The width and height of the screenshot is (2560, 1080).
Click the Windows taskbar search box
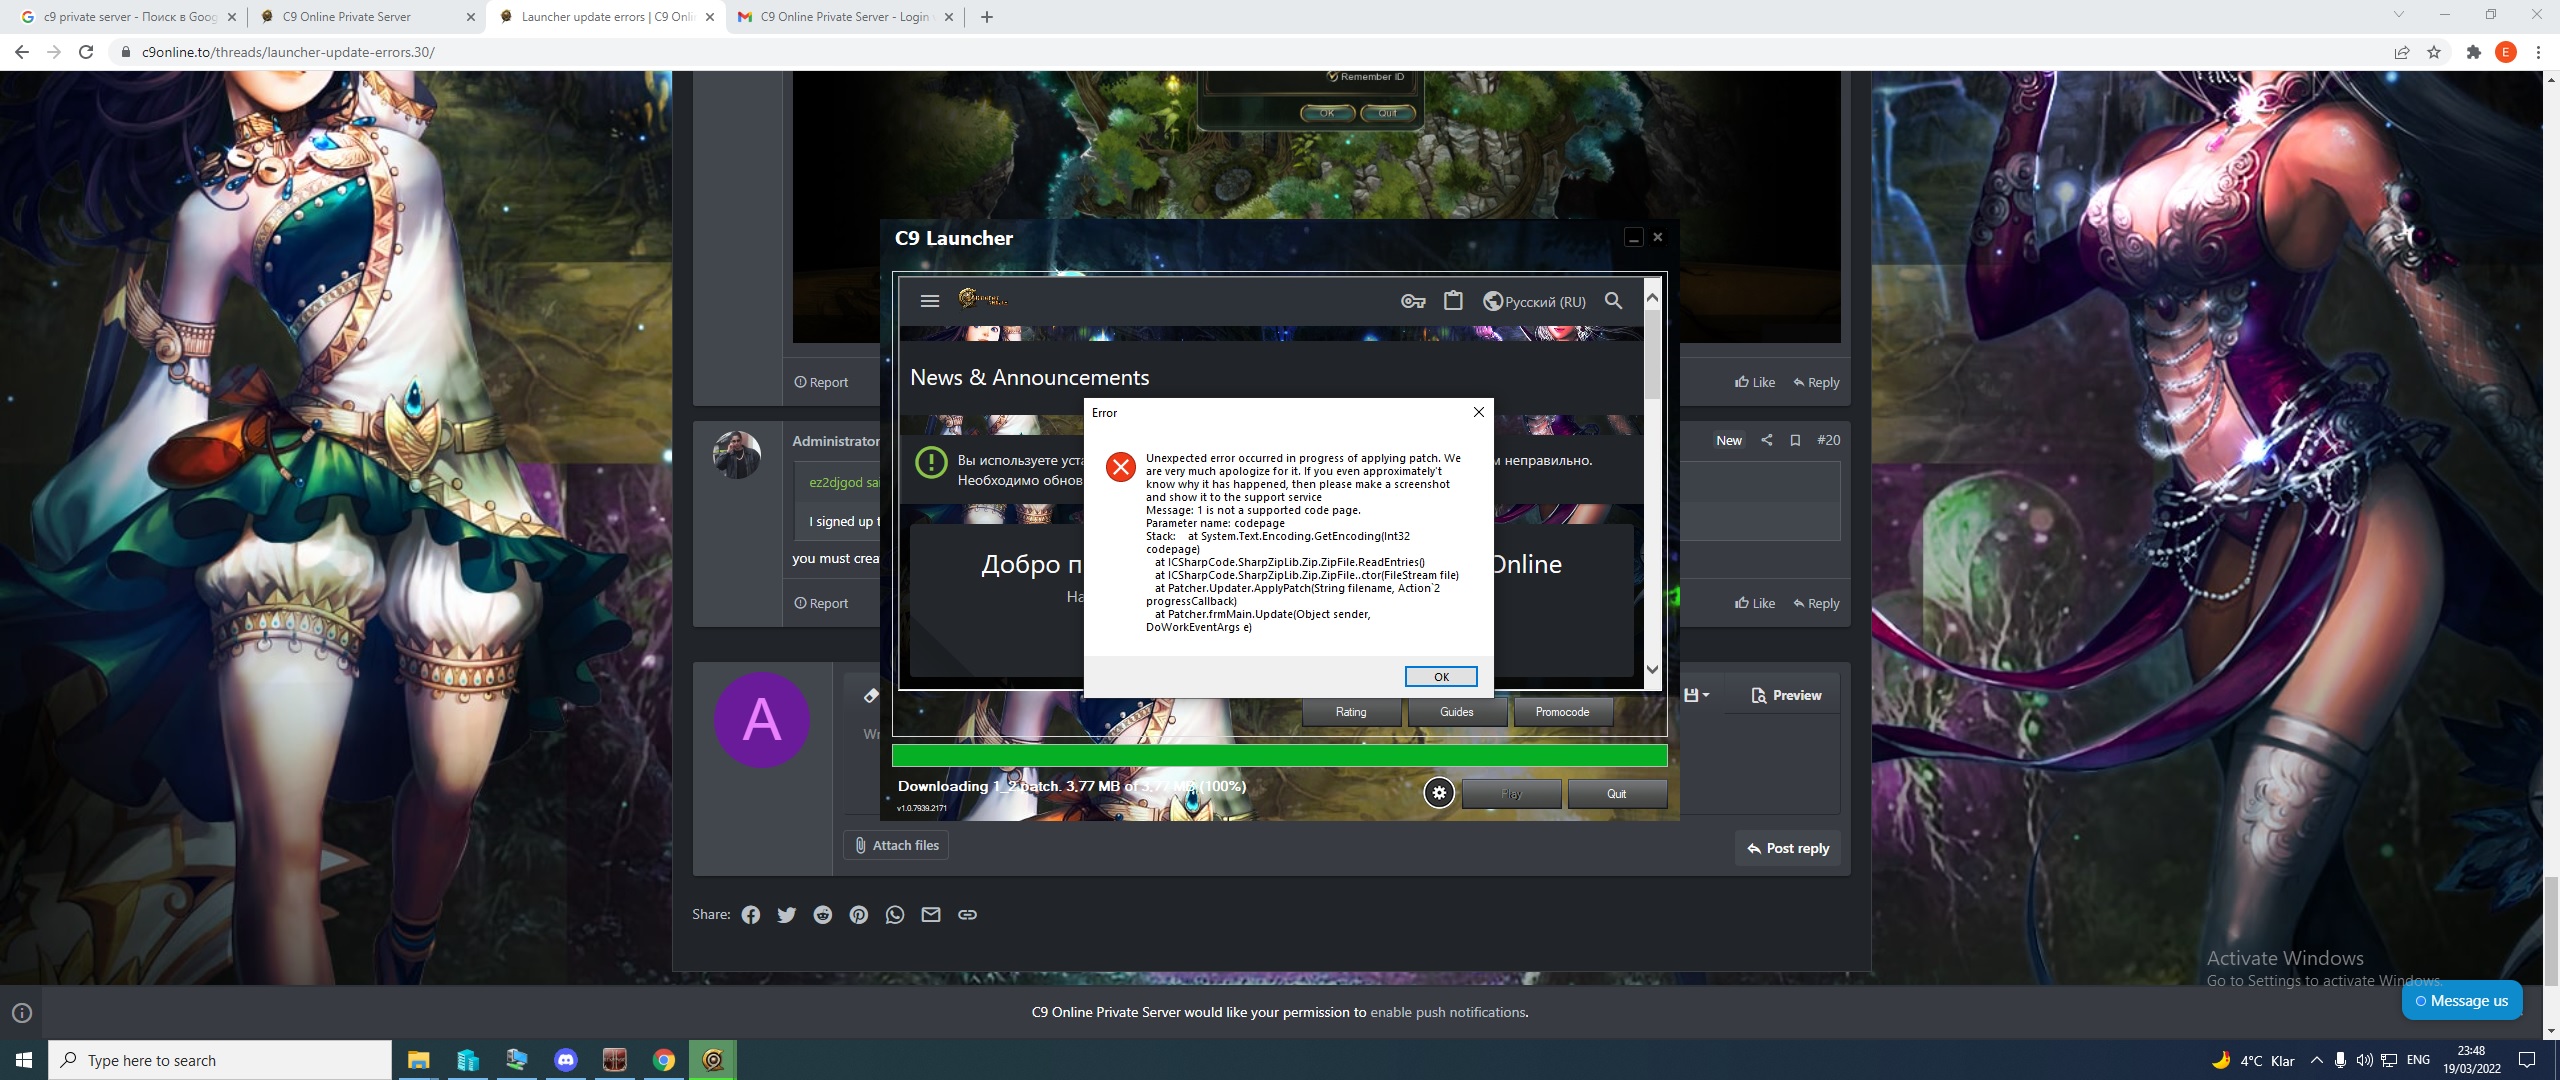(220, 1060)
